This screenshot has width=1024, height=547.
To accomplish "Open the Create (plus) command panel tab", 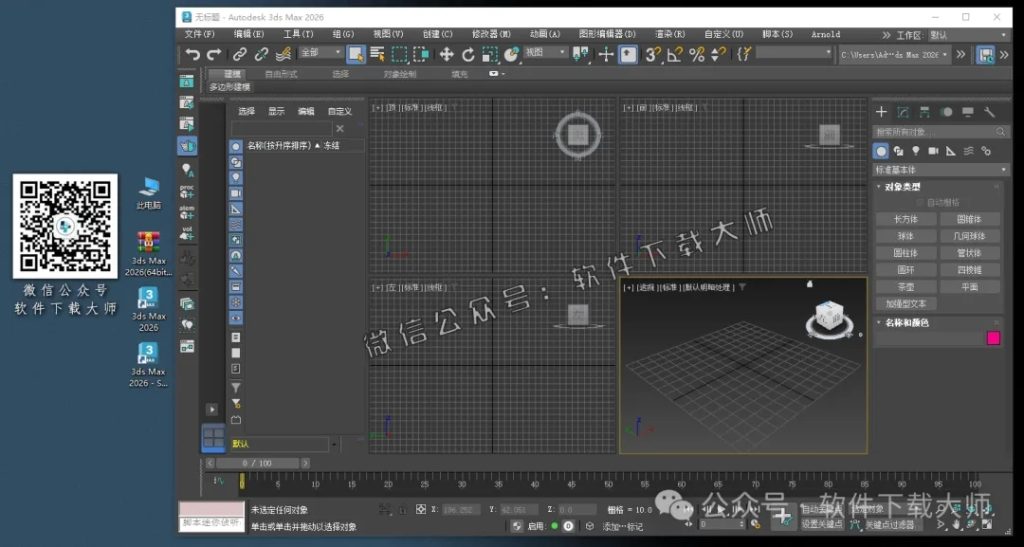I will click(x=881, y=112).
